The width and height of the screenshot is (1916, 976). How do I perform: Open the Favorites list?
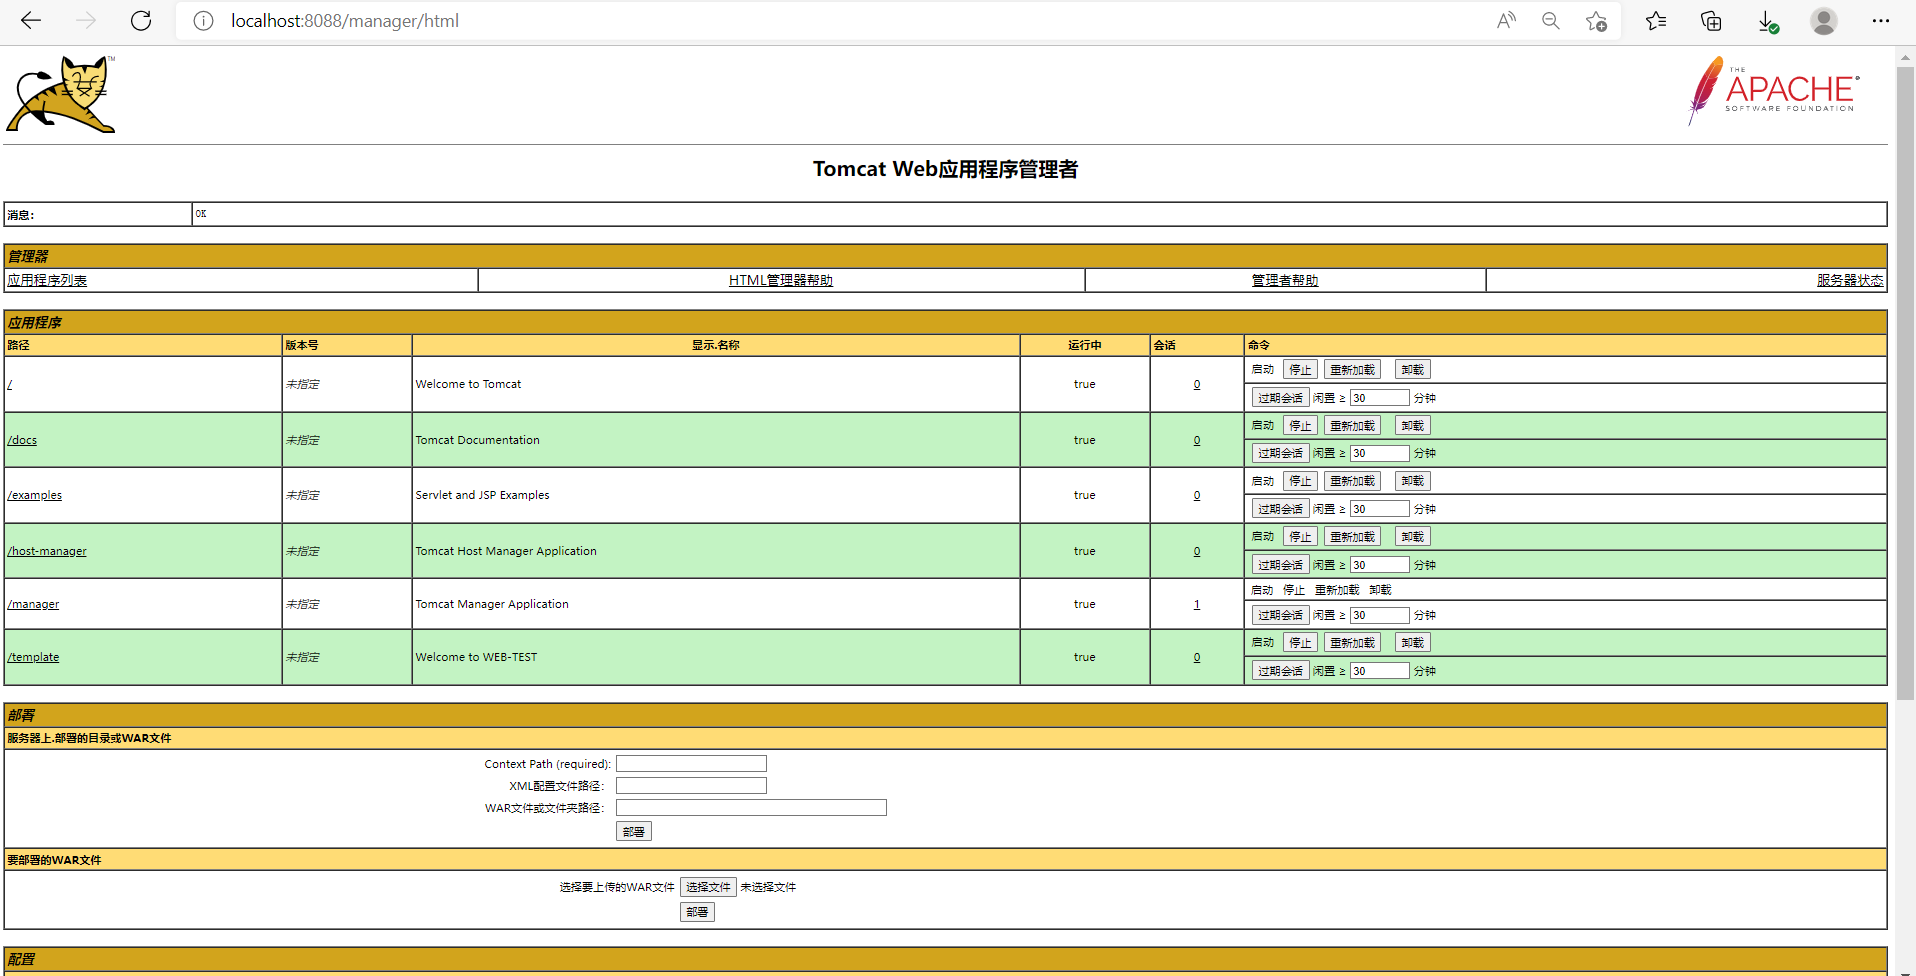tap(1656, 21)
